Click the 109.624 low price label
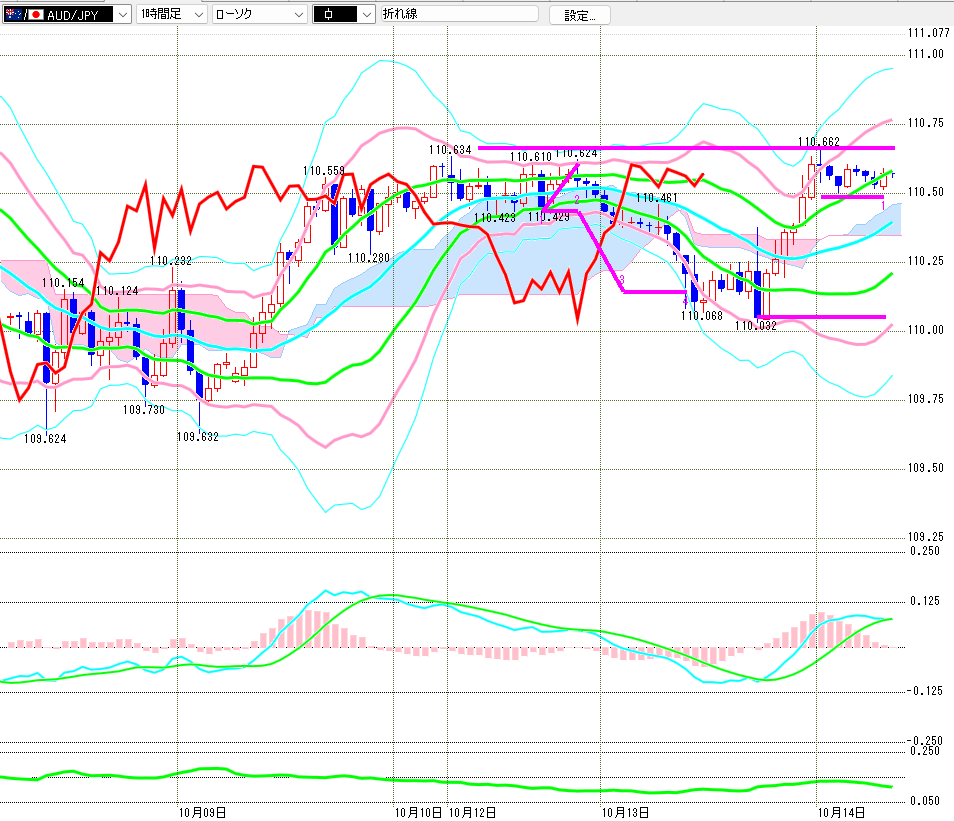The width and height of the screenshot is (954, 821). (45, 439)
